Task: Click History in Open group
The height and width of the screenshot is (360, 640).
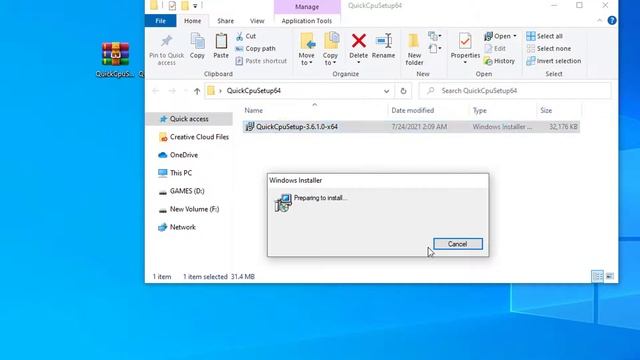Action: pos(499,61)
